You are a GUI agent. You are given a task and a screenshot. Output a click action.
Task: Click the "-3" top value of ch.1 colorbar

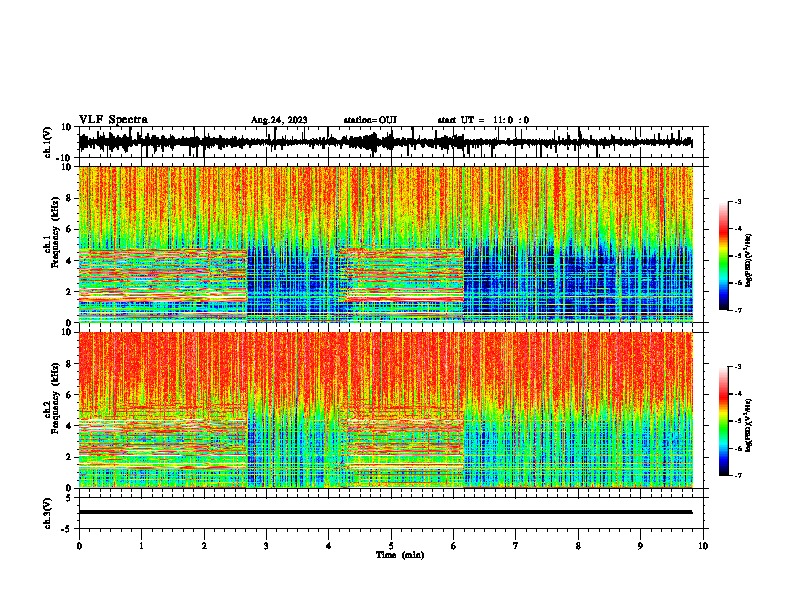pos(737,201)
